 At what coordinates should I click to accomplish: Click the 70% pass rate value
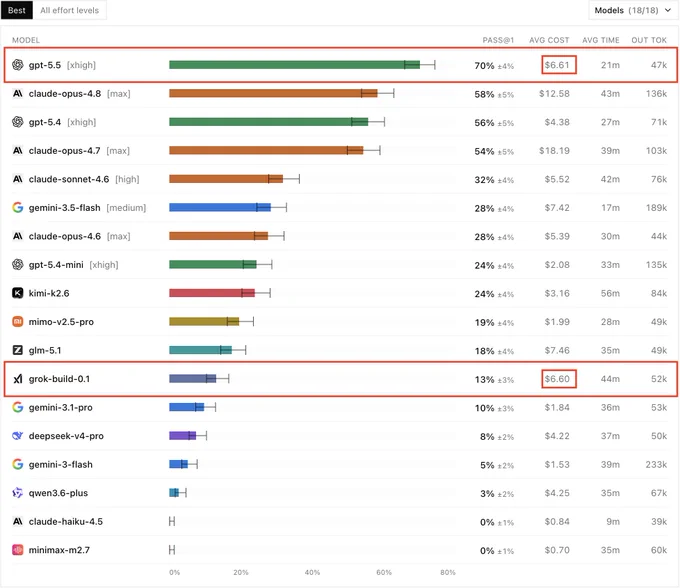pyautogui.click(x=484, y=65)
